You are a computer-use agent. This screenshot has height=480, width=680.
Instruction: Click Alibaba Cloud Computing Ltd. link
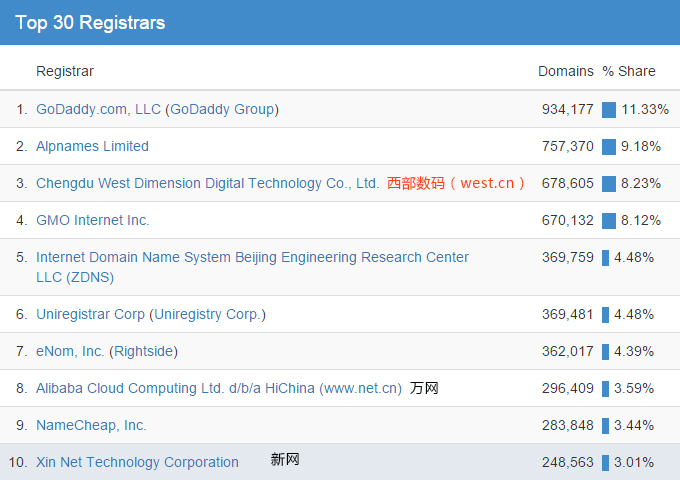tap(218, 388)
